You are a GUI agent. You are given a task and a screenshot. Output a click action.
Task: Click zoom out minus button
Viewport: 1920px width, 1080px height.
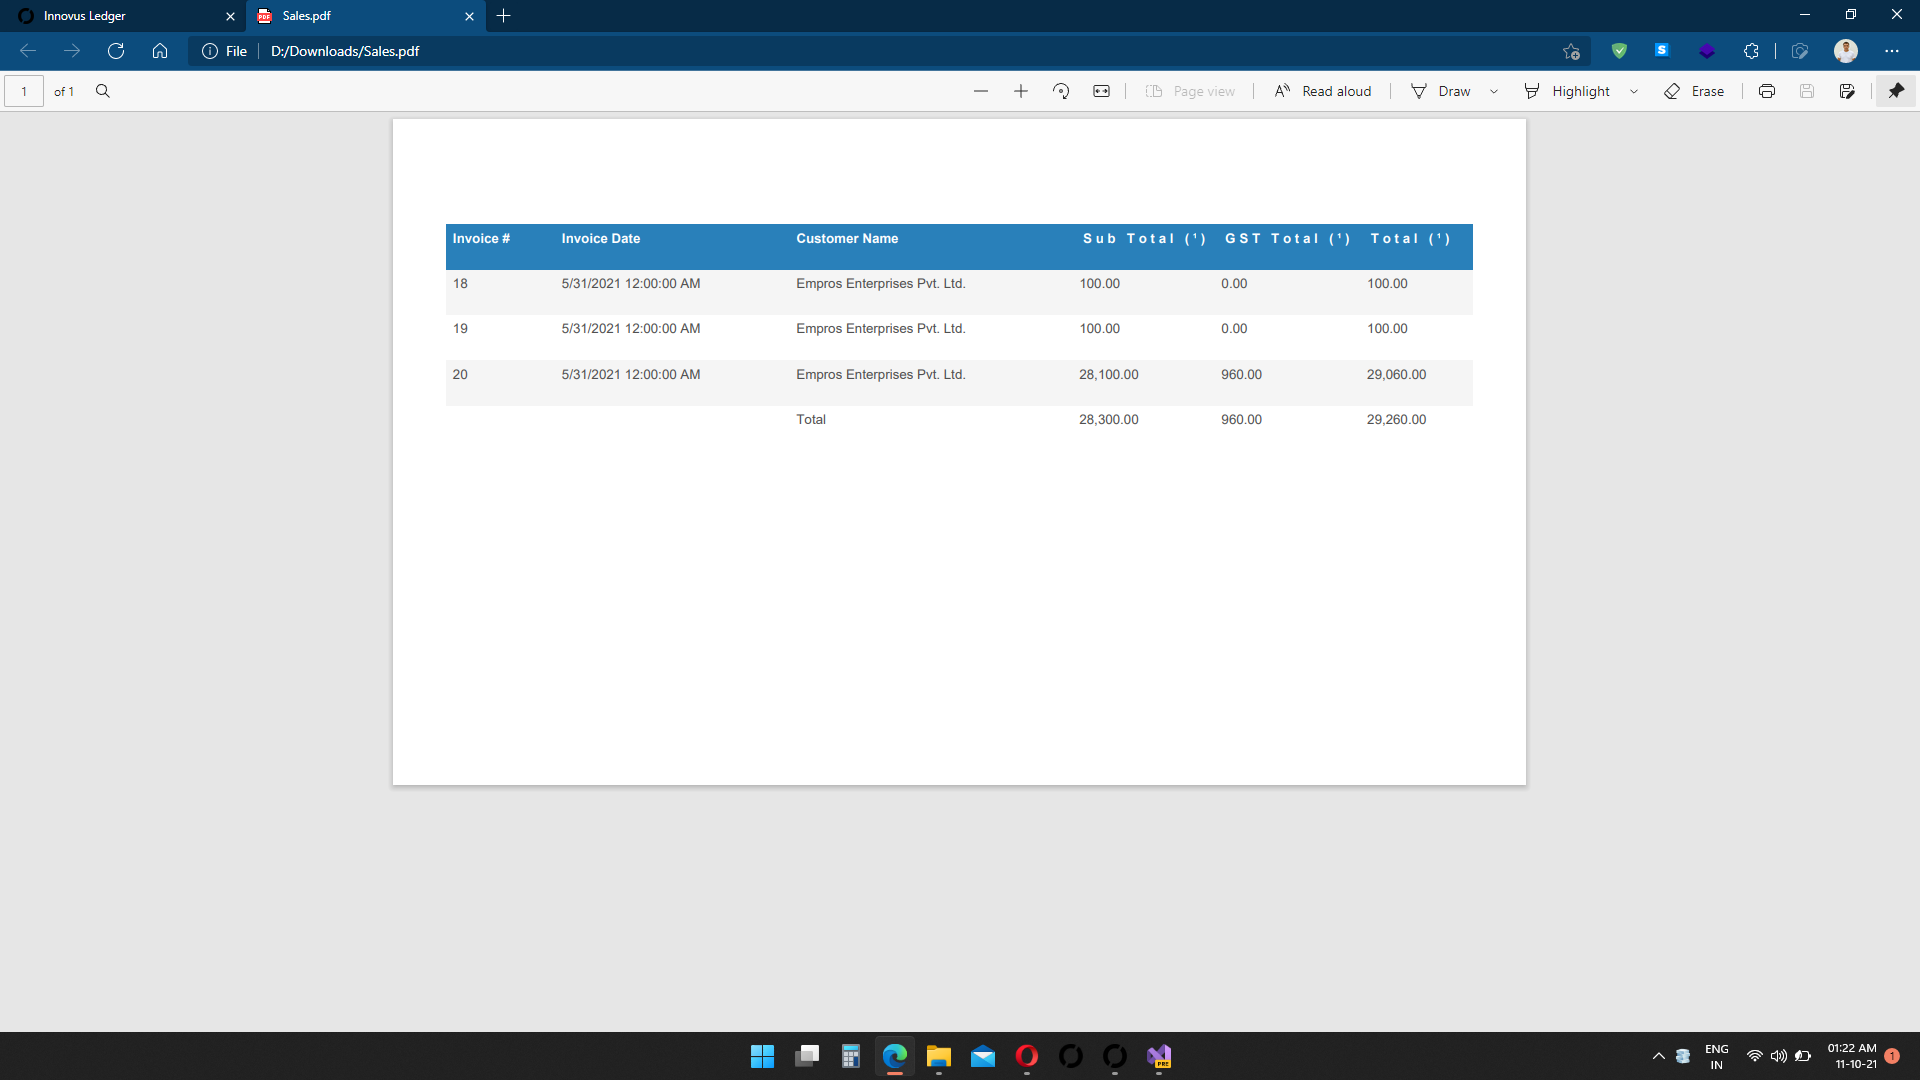pos(980,90)
